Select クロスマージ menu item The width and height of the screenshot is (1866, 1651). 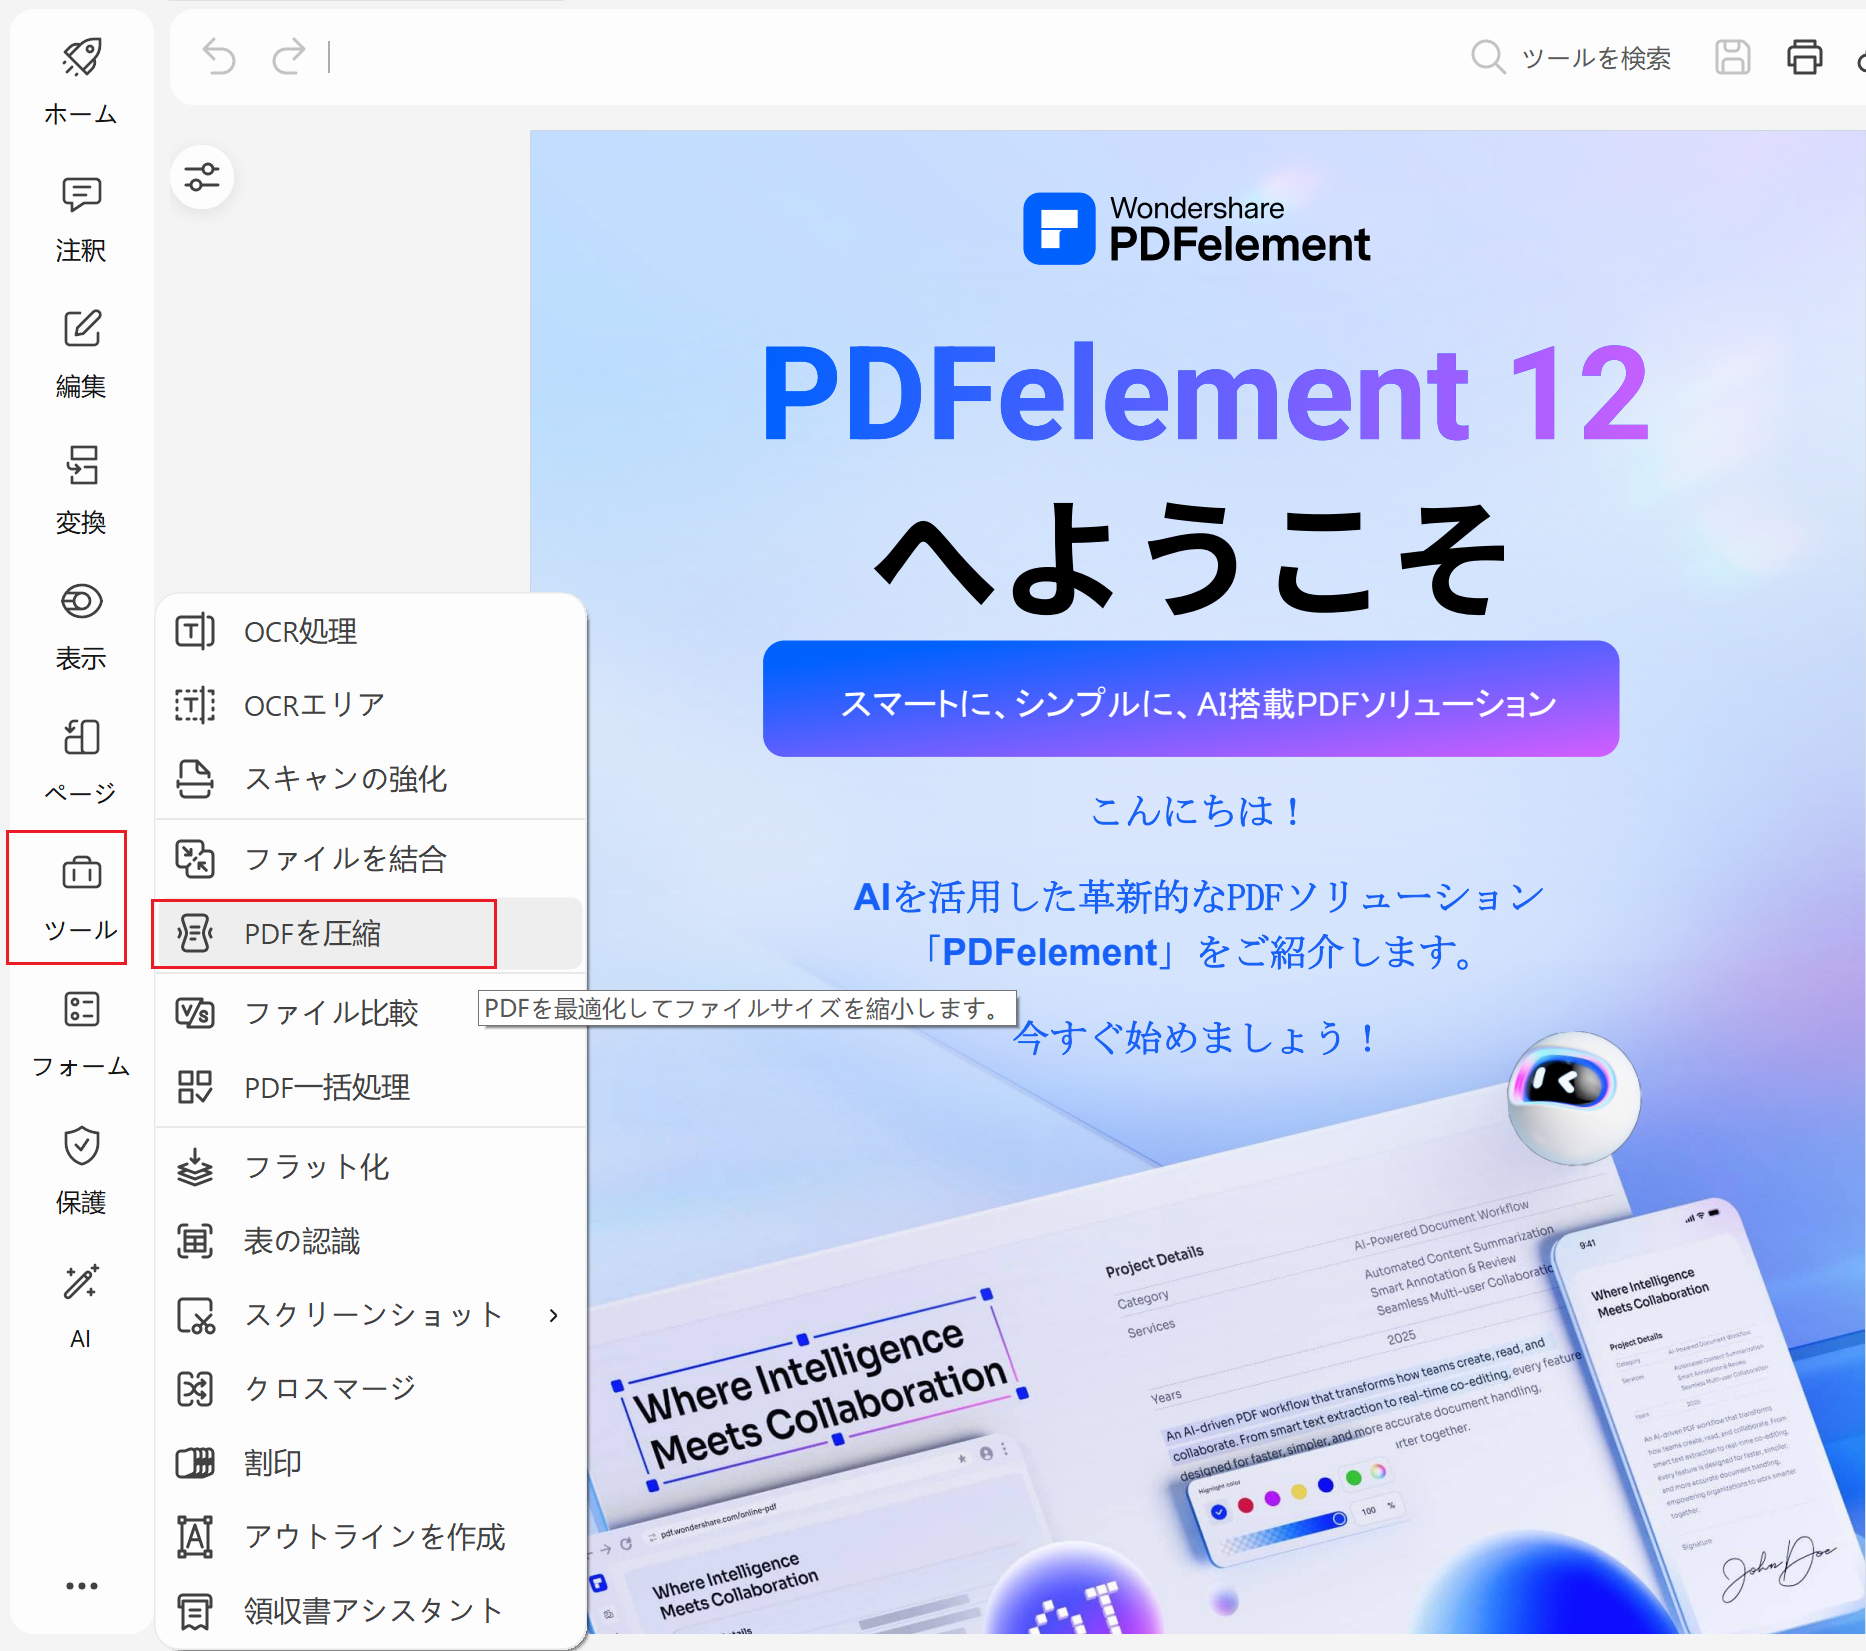[x=370, y=1388]
